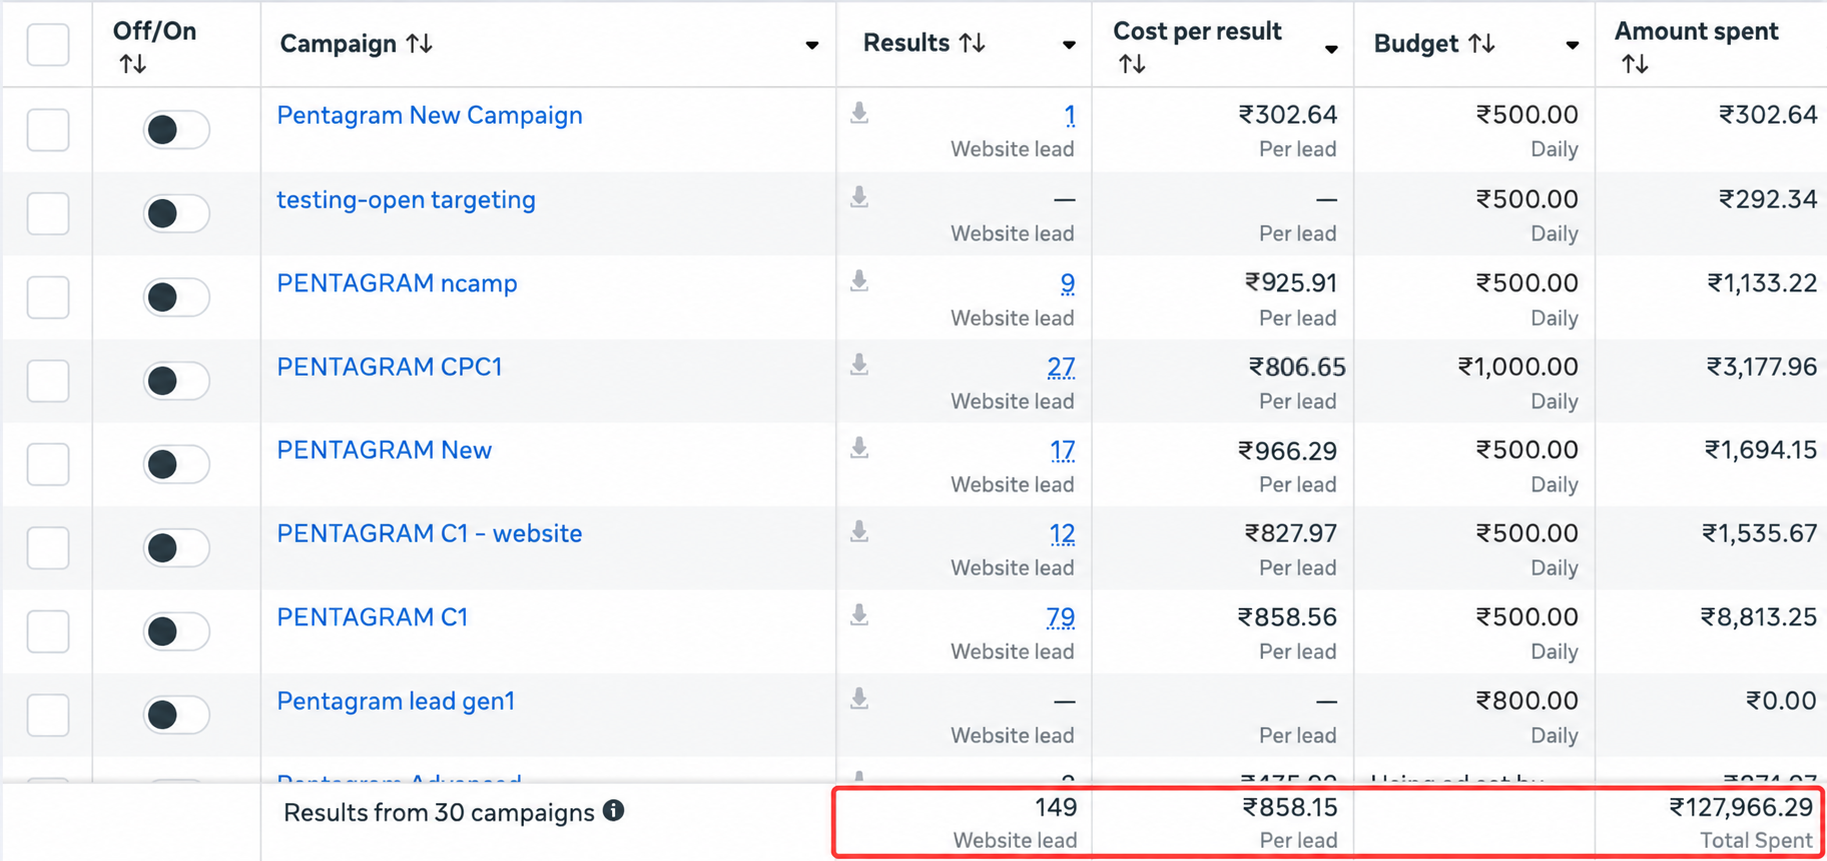The image size is (1827, 861).
Task: Open Cost per result column dropdown
Action: [x=1331, y=49]
